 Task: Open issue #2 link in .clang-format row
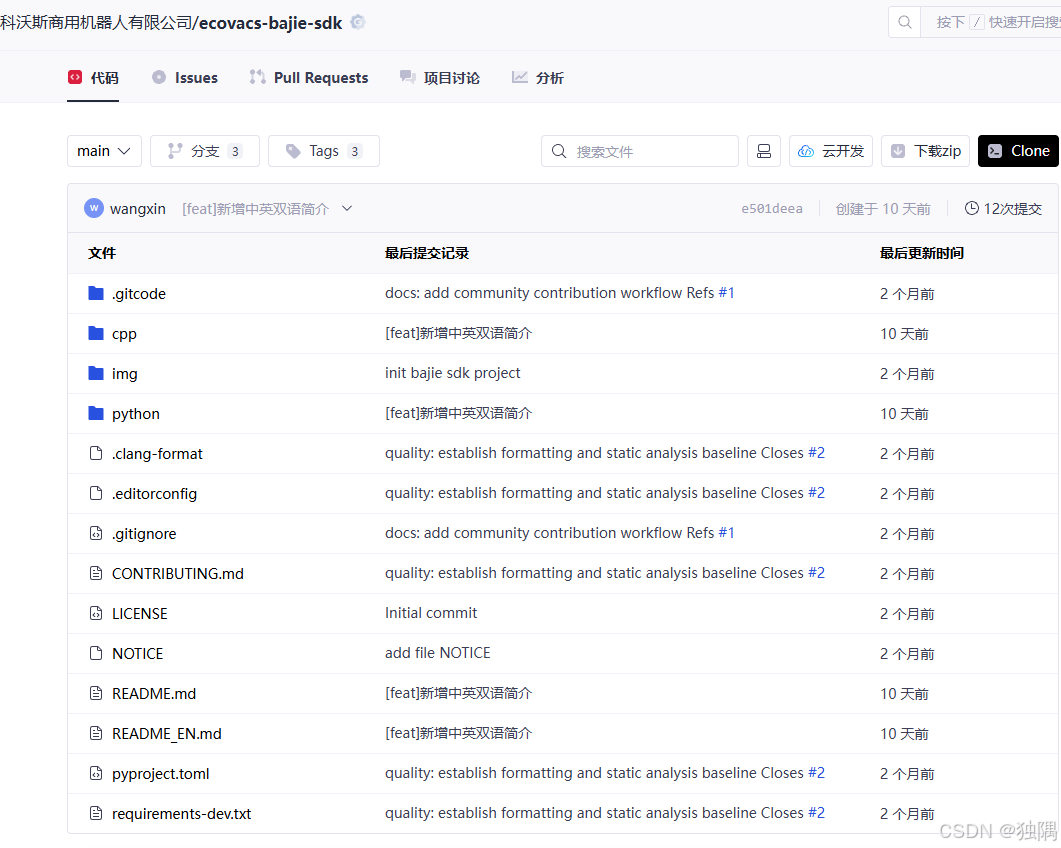(x=816, y=452)
